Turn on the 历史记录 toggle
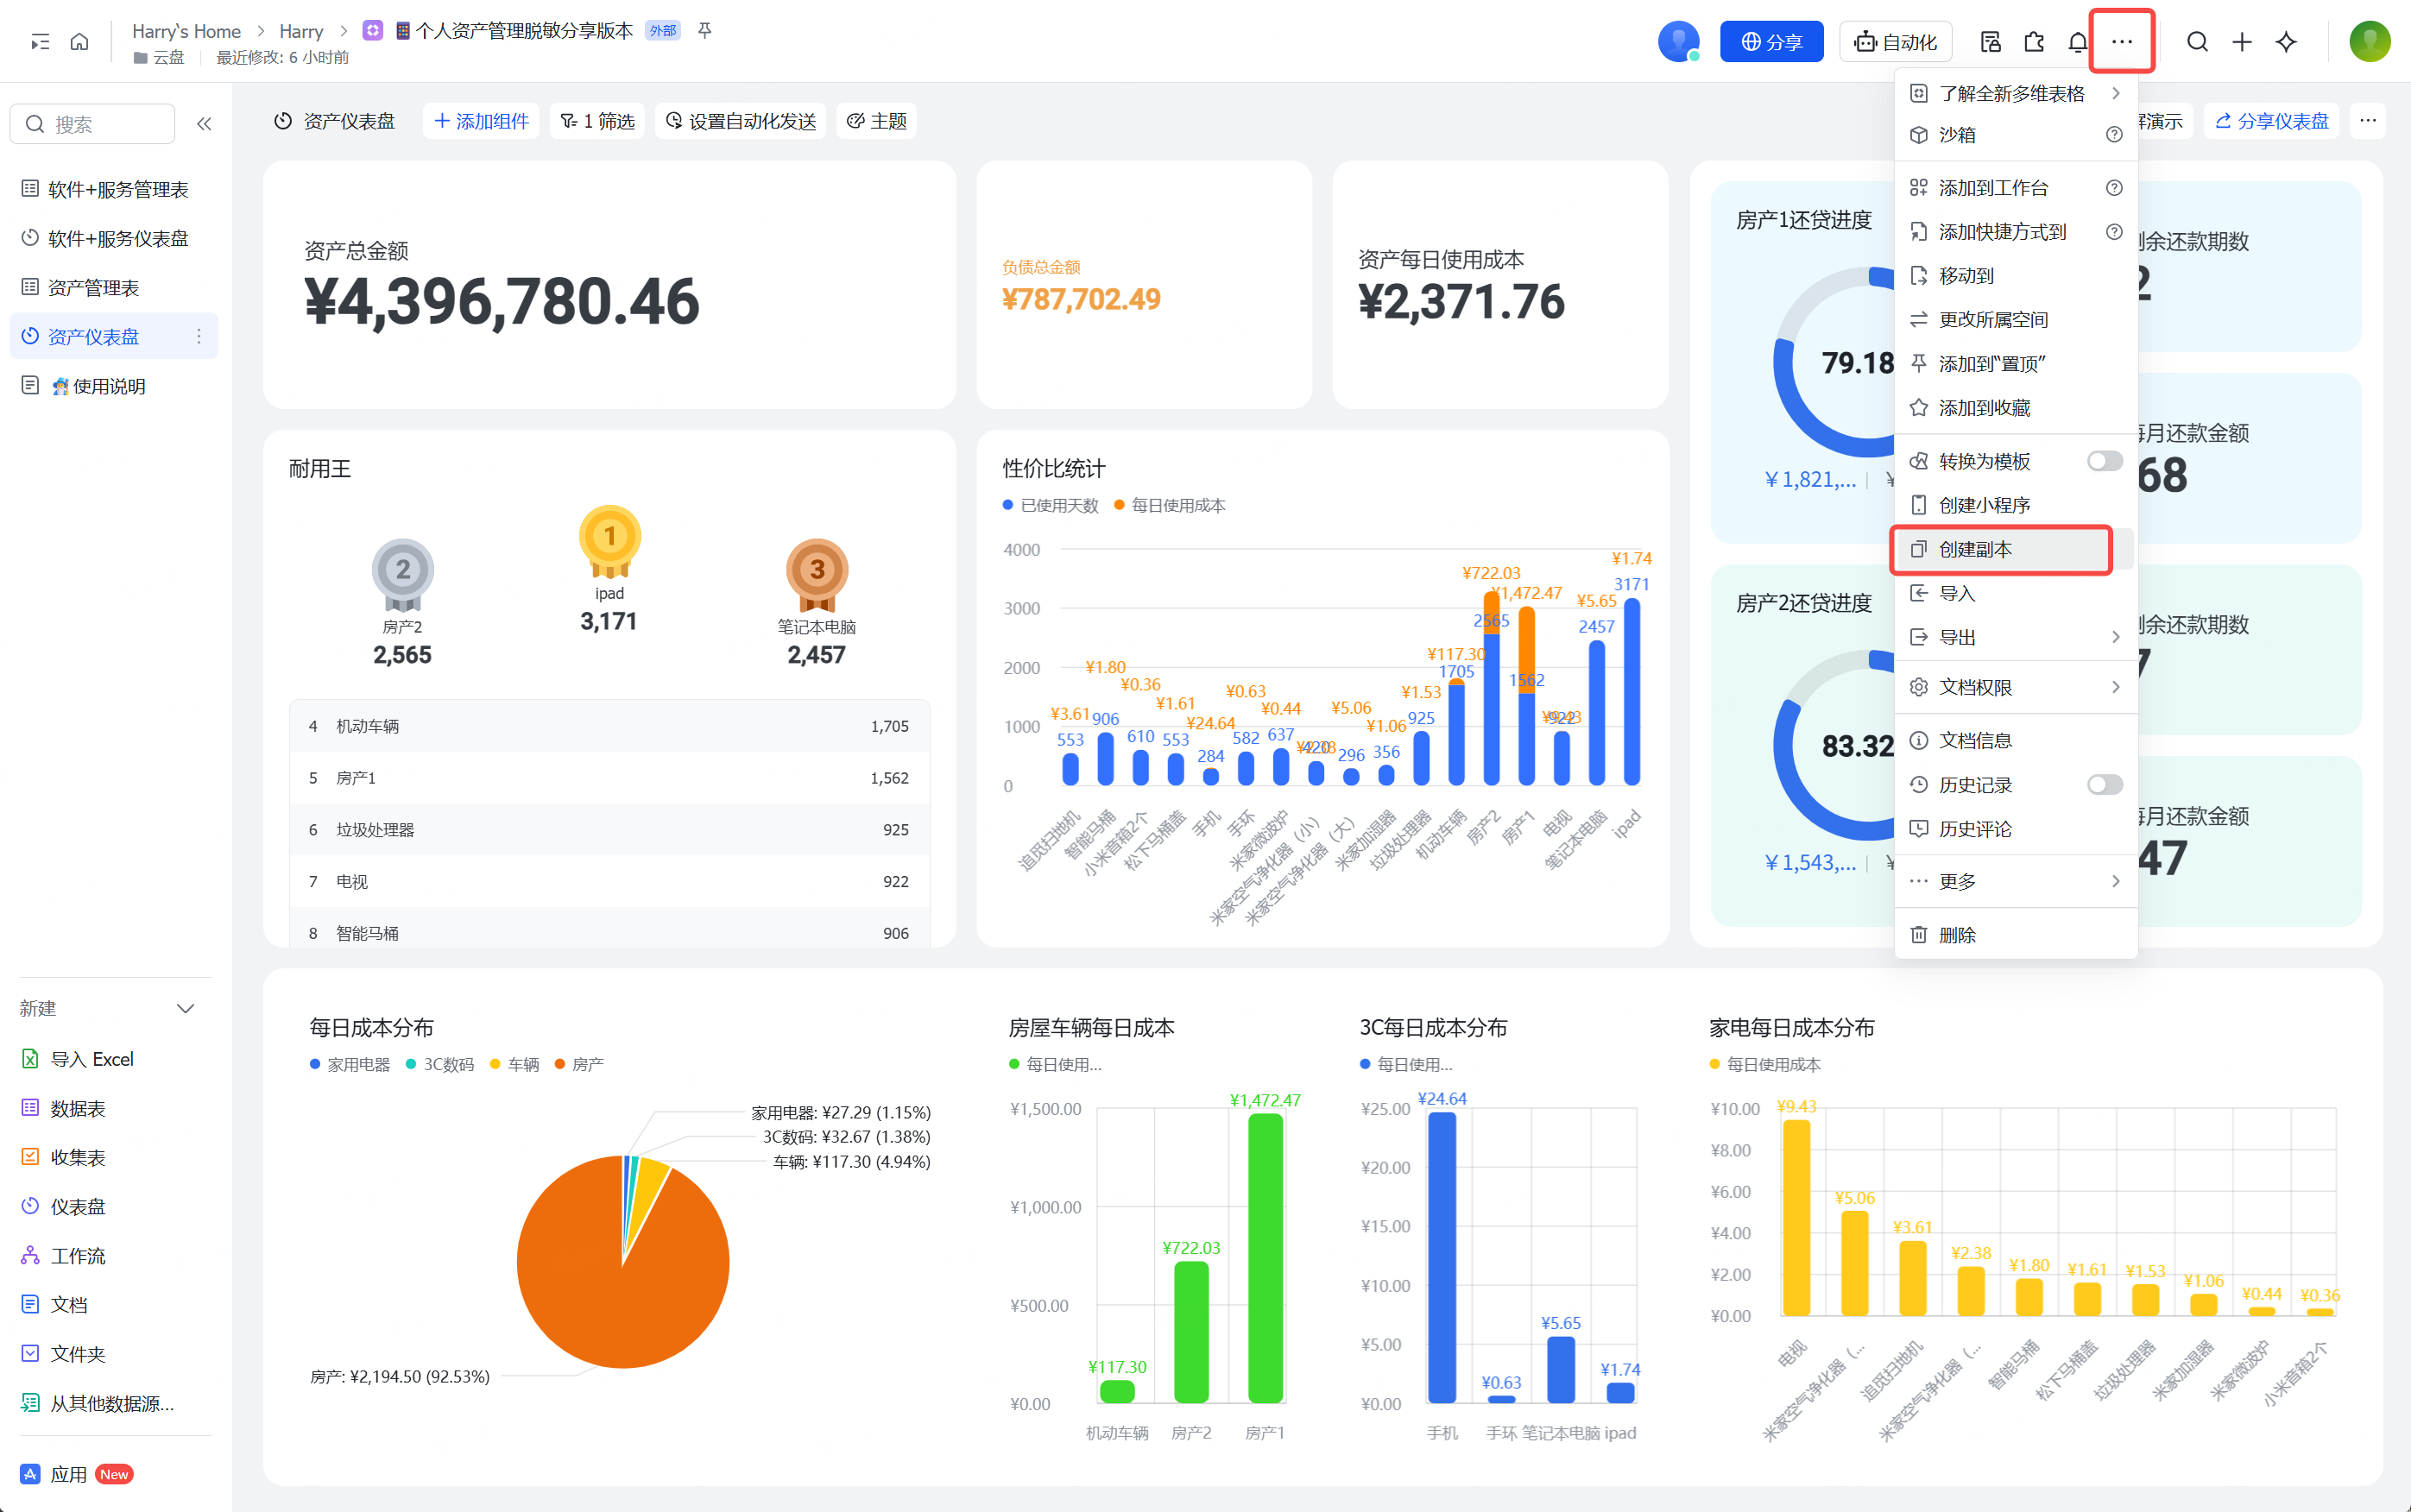Image resolution: width=2411 pixels, height=1512 pixels. pos(2103,785)
